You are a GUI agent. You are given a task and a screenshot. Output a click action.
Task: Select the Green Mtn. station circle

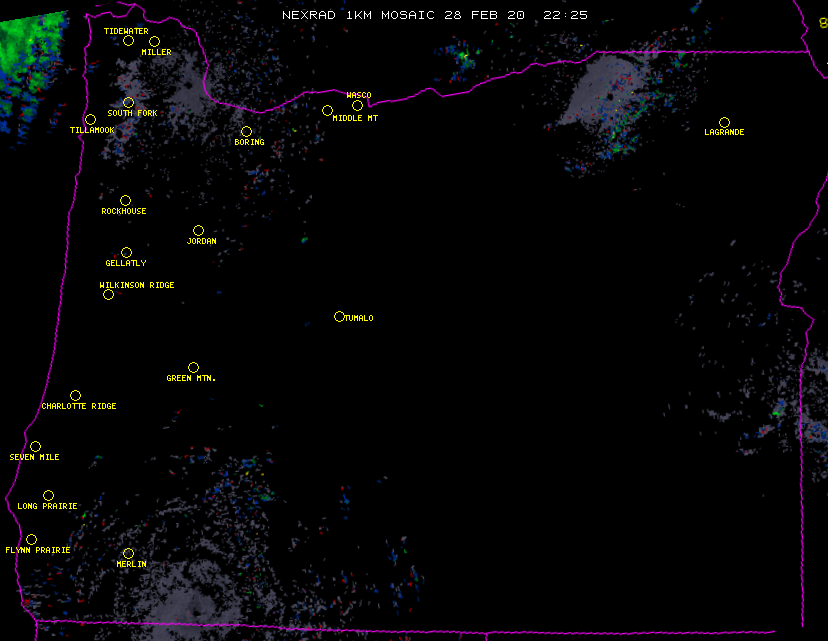(193, 368)
